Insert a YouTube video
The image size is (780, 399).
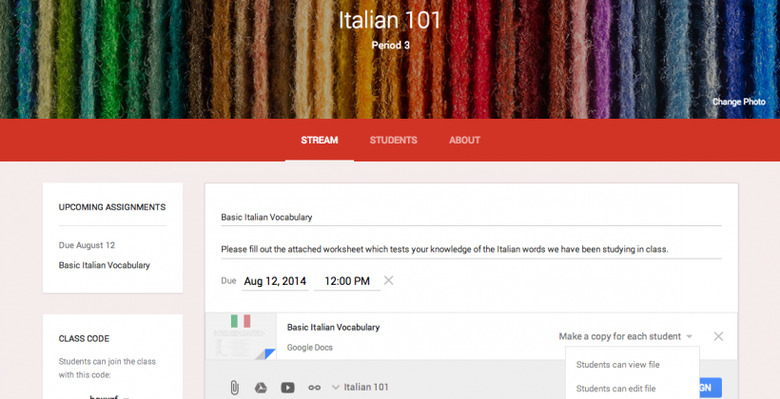tap(288, 388)
